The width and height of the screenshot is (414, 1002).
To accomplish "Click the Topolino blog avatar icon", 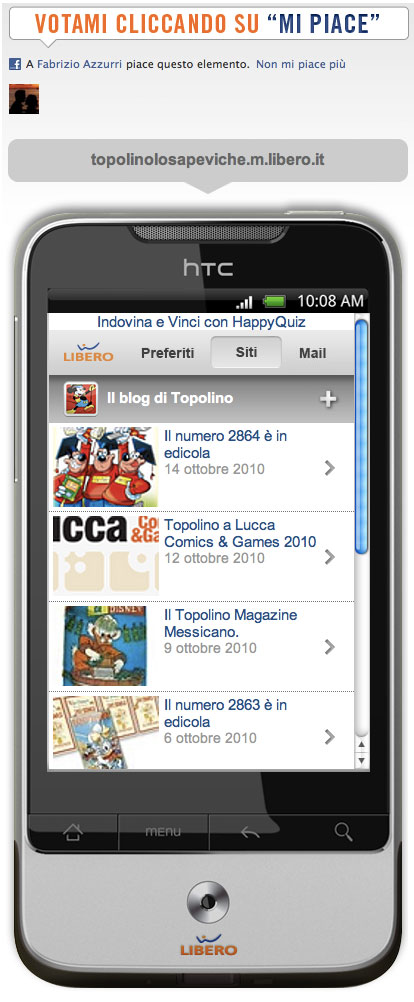I will click(x=80, y=399).
